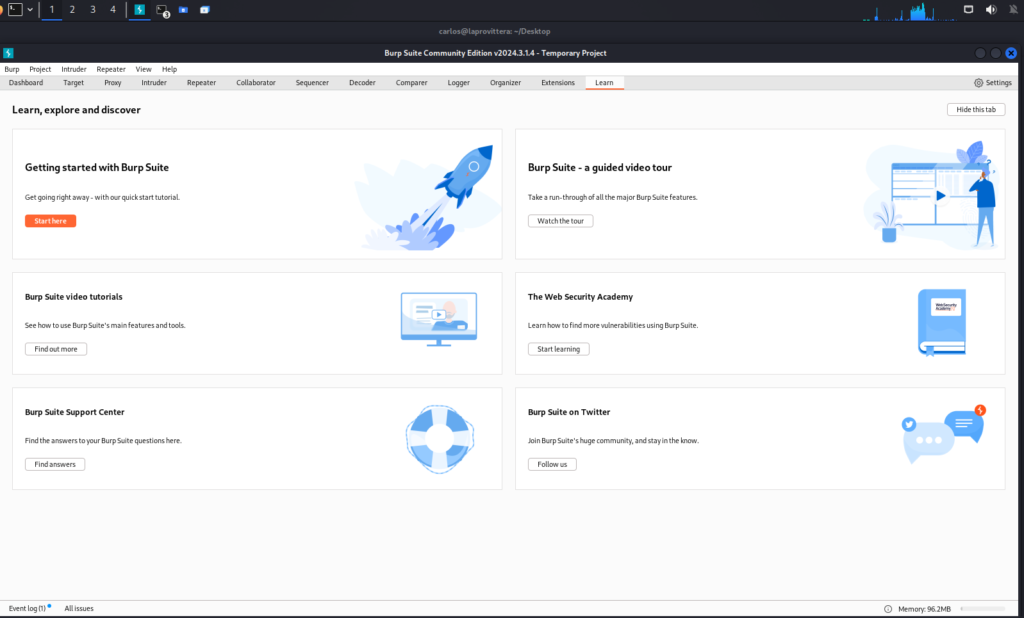Click the volume speaker icon in system tray

point(991,9)
